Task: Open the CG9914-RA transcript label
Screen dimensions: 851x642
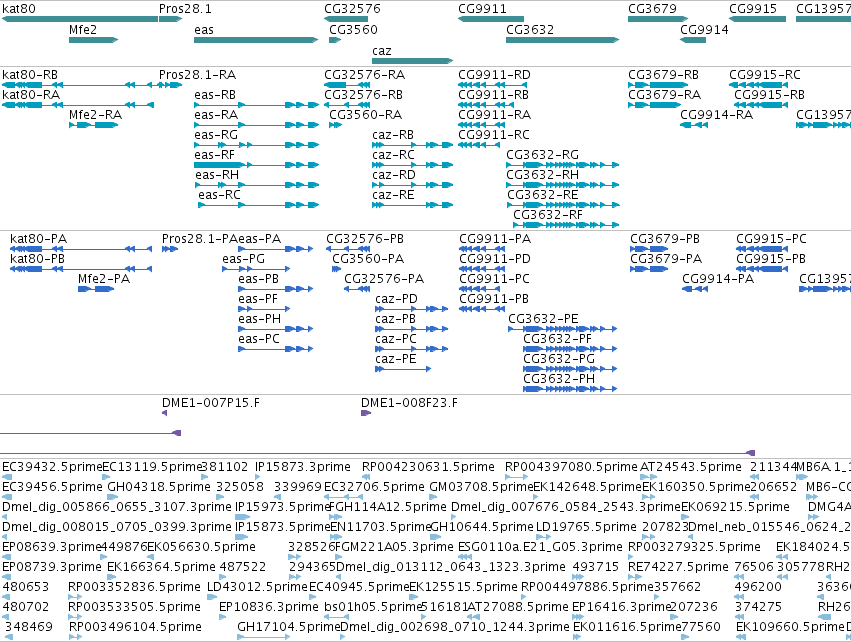Action: coord(716,115)
